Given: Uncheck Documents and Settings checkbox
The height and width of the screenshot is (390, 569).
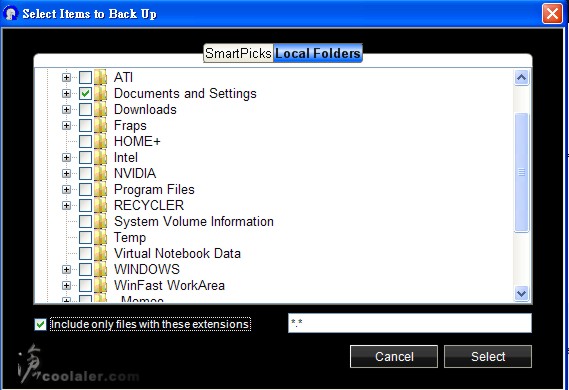Looking at the screenshot, I should click(x=85, y=93).
